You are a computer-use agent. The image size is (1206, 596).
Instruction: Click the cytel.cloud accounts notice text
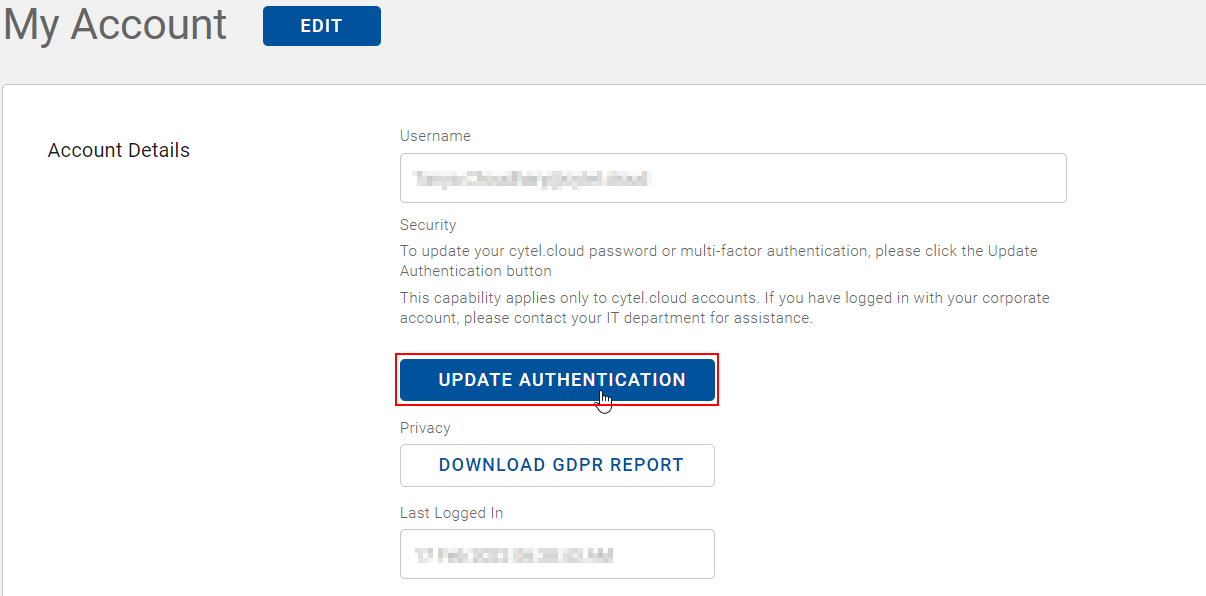pos(724,307)
